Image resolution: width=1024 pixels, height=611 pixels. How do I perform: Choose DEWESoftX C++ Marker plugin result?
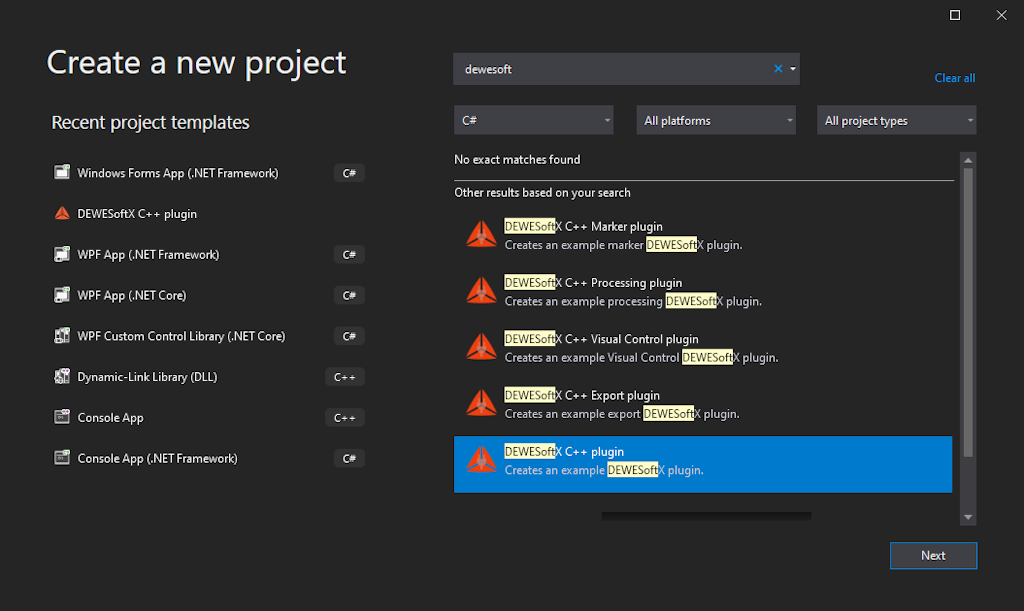[x=703, y=235]
